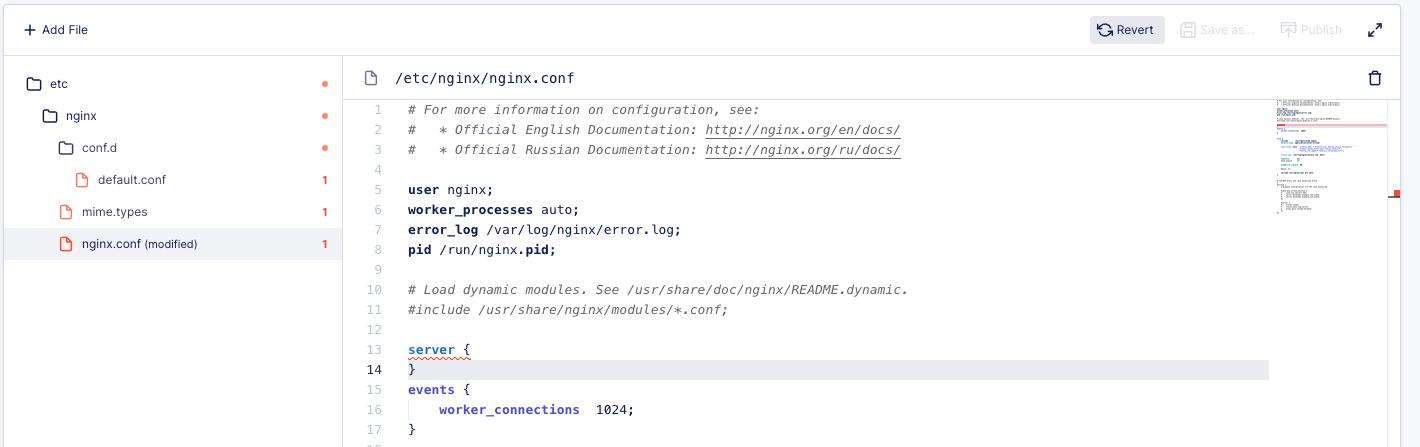Click the document icon beside /etc/nginx/nginx.conf
The image size is (1420, 447).
371,78
